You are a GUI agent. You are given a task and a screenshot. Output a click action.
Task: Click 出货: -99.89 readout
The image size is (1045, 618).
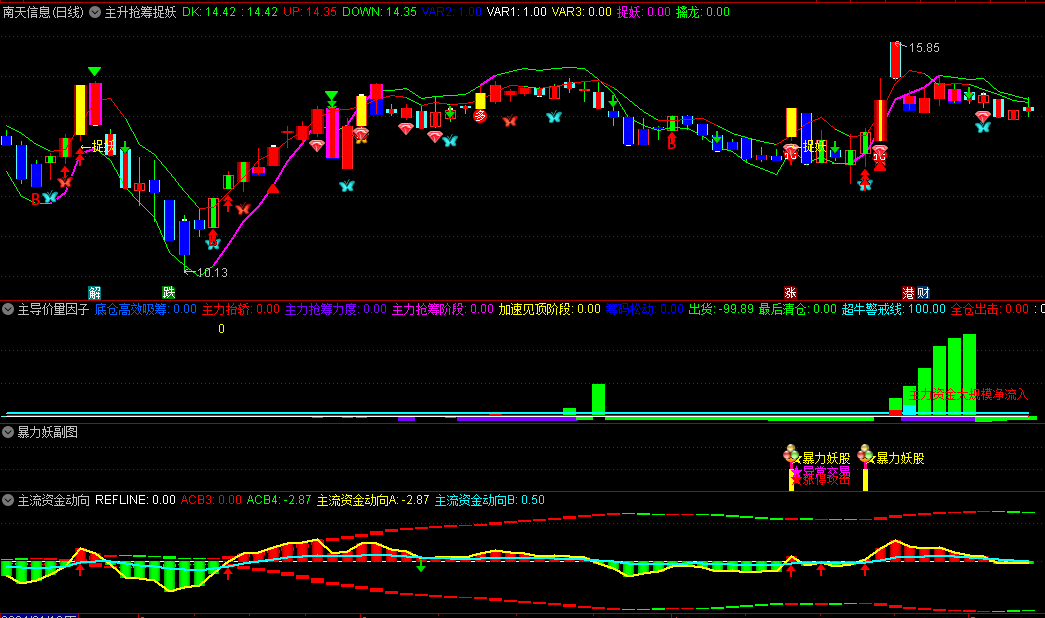pyautogui.click(x=721, y=309)
